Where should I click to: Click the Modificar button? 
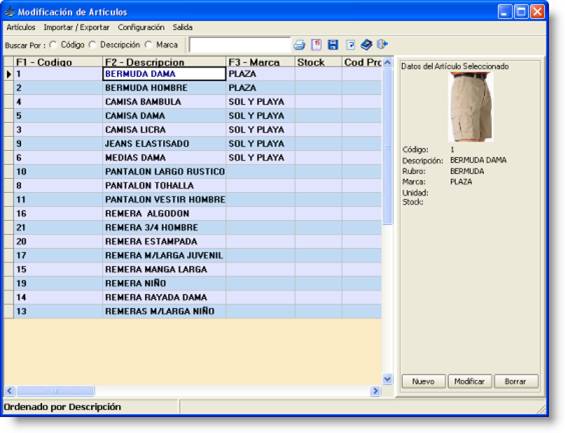470,381
